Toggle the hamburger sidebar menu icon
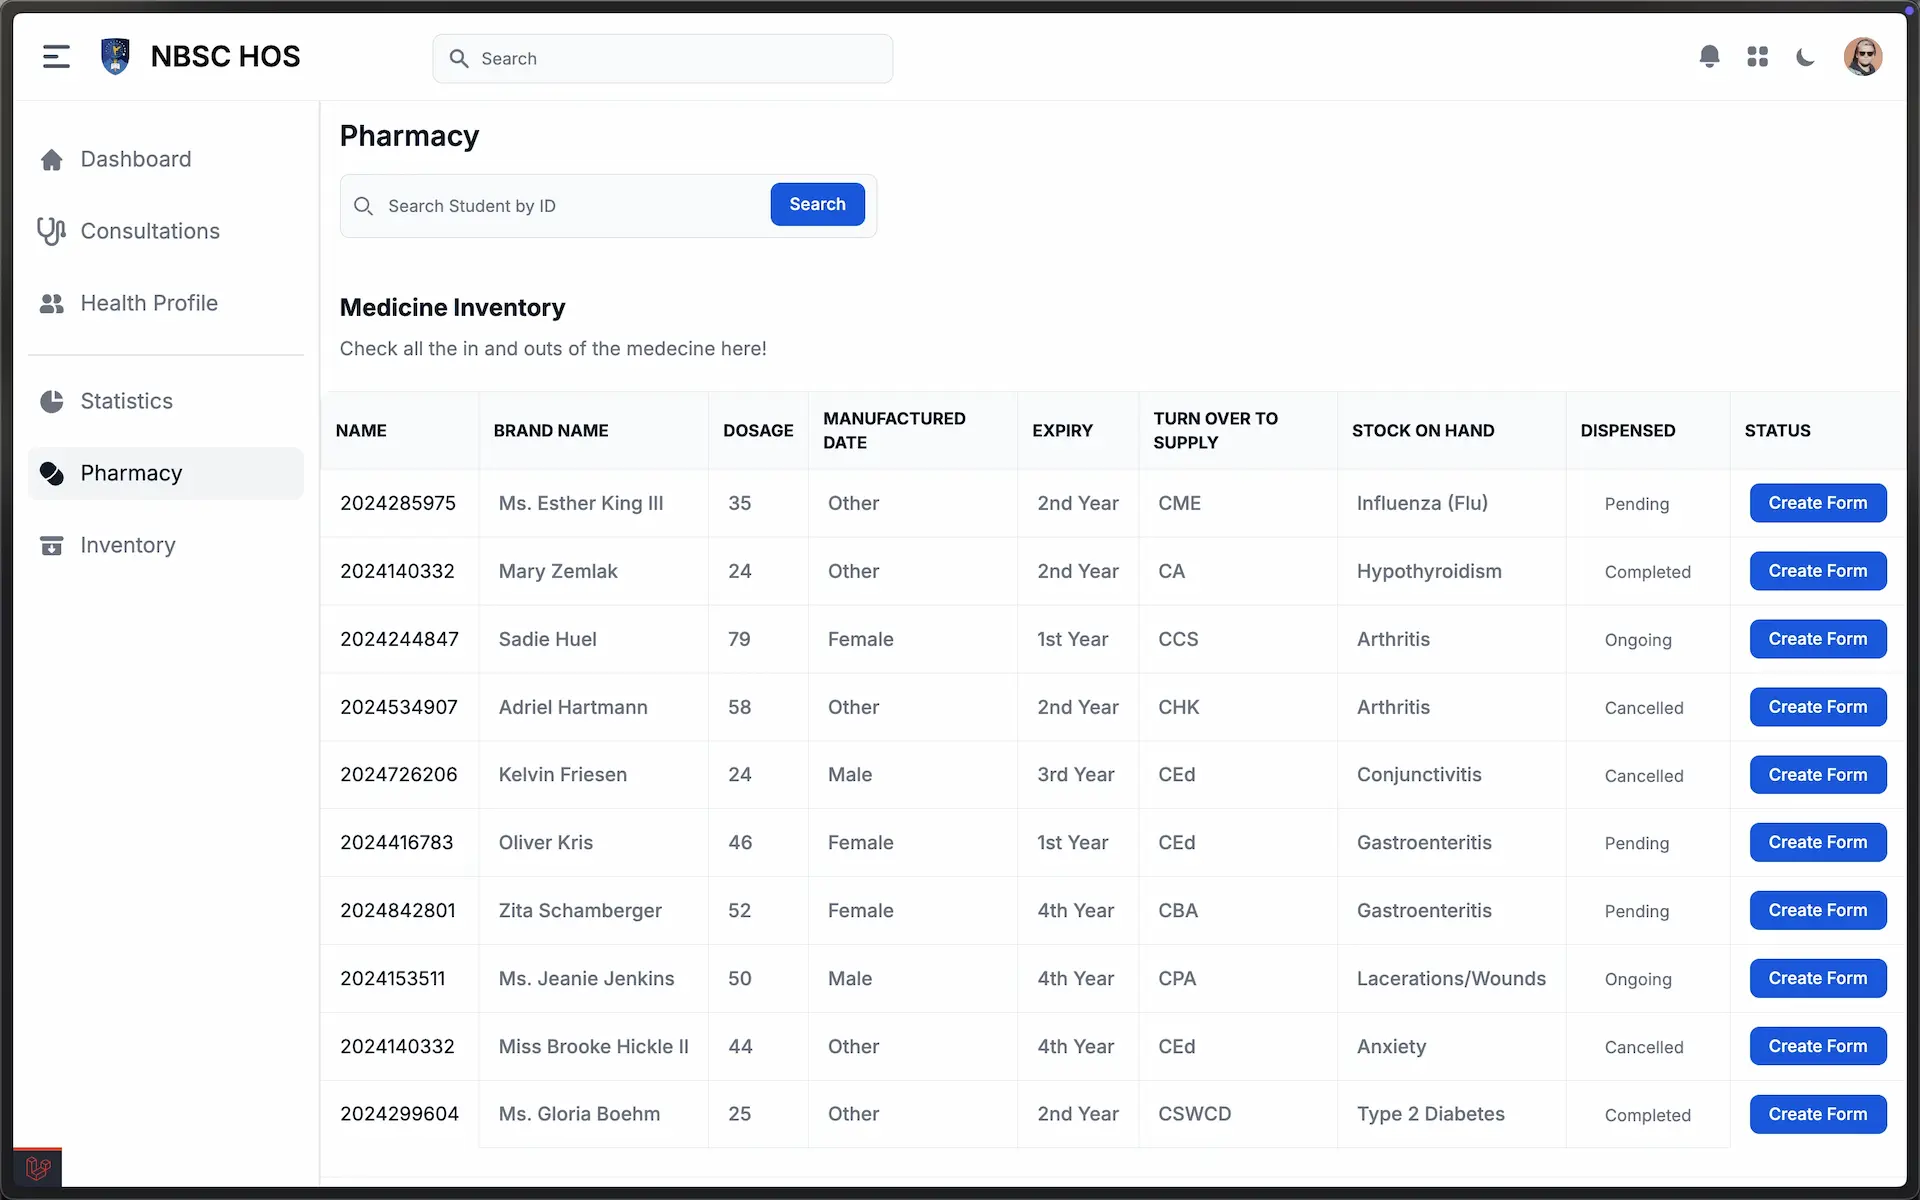This screenshot has height=1200, width=1920. tap(56, 57)
